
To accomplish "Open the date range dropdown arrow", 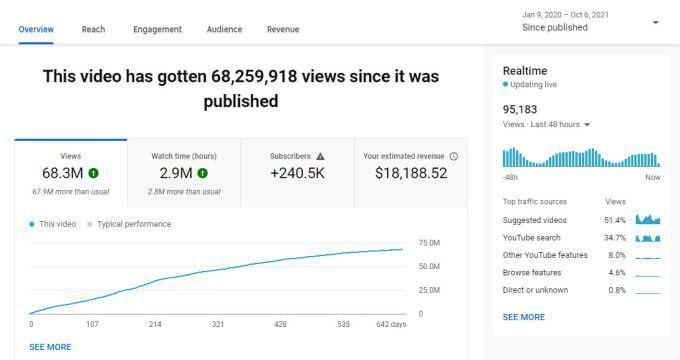I will click(655, 22).
